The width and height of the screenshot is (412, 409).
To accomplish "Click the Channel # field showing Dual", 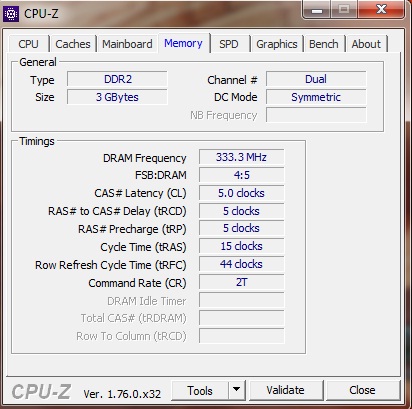I will pyautogui.click(x=316, y=79).
